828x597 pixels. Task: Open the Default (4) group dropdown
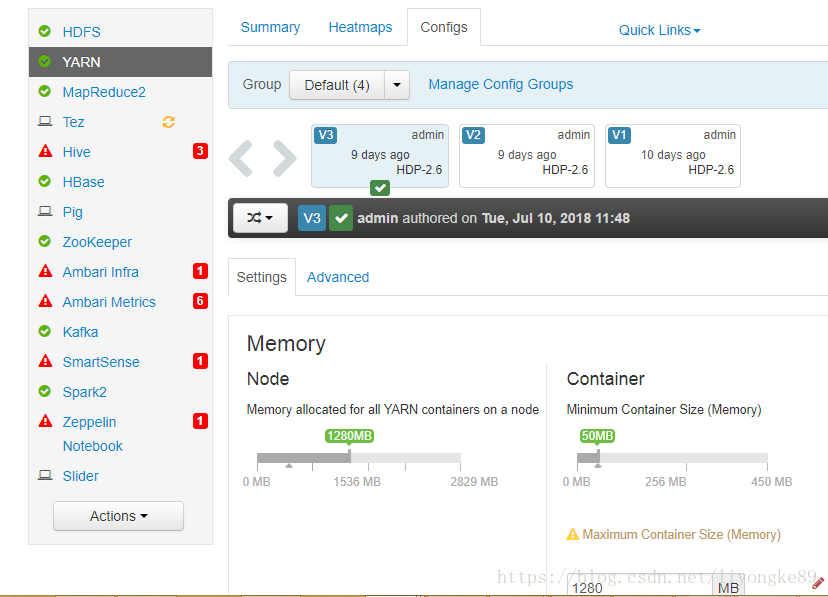[x=350, y=85]
